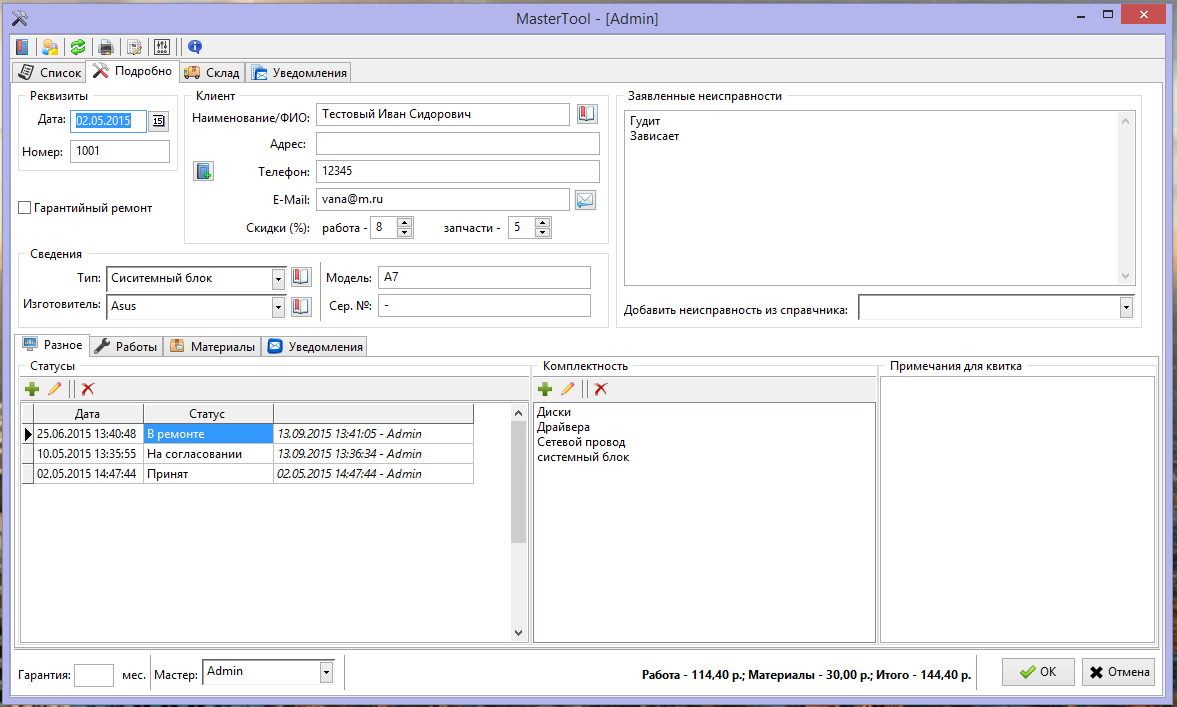Screen dimensions: 1177x707
Task: Add a new status with green plus
Action: (x=32, y=389)
